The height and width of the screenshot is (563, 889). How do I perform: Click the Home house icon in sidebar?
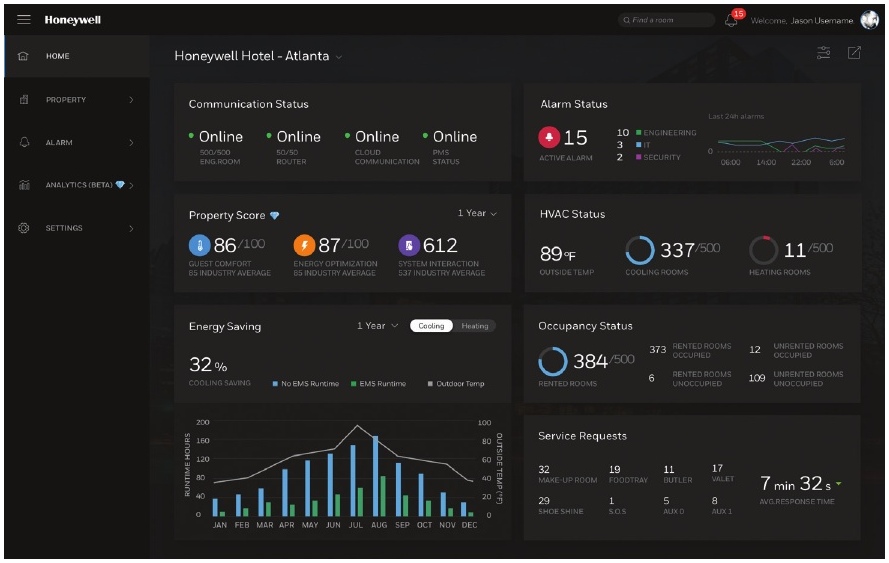[x=23, y=56]
